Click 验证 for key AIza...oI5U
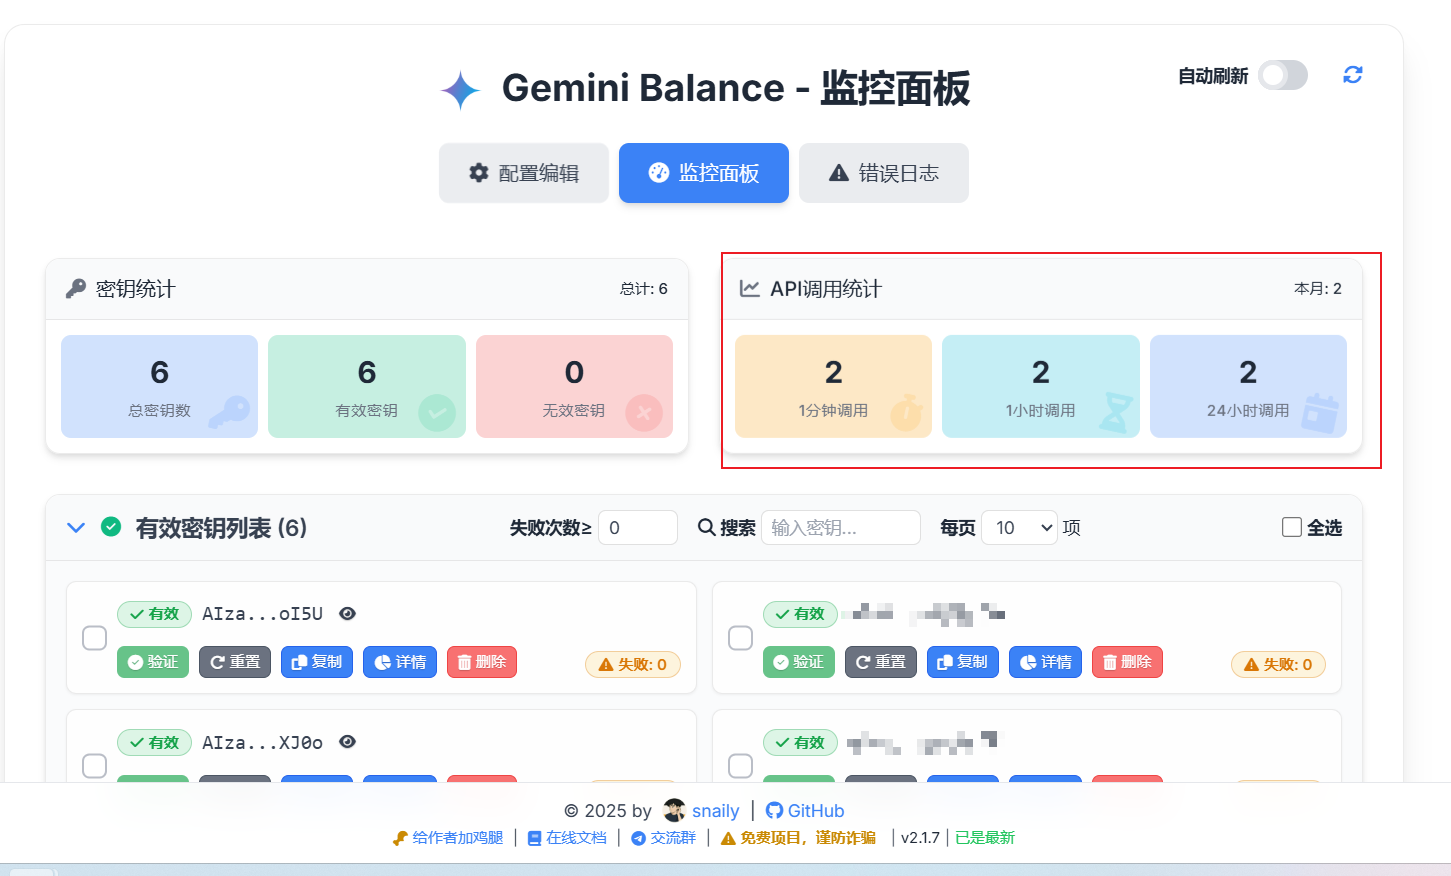 (153, 662)
